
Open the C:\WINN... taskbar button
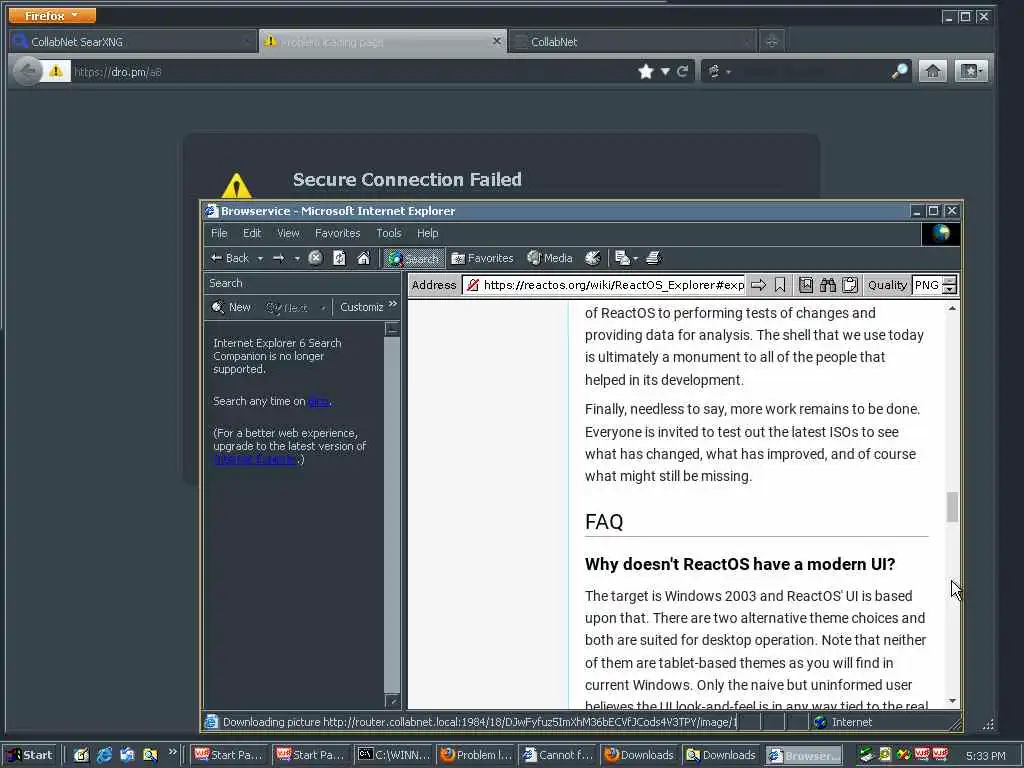(x=395, y=755)
